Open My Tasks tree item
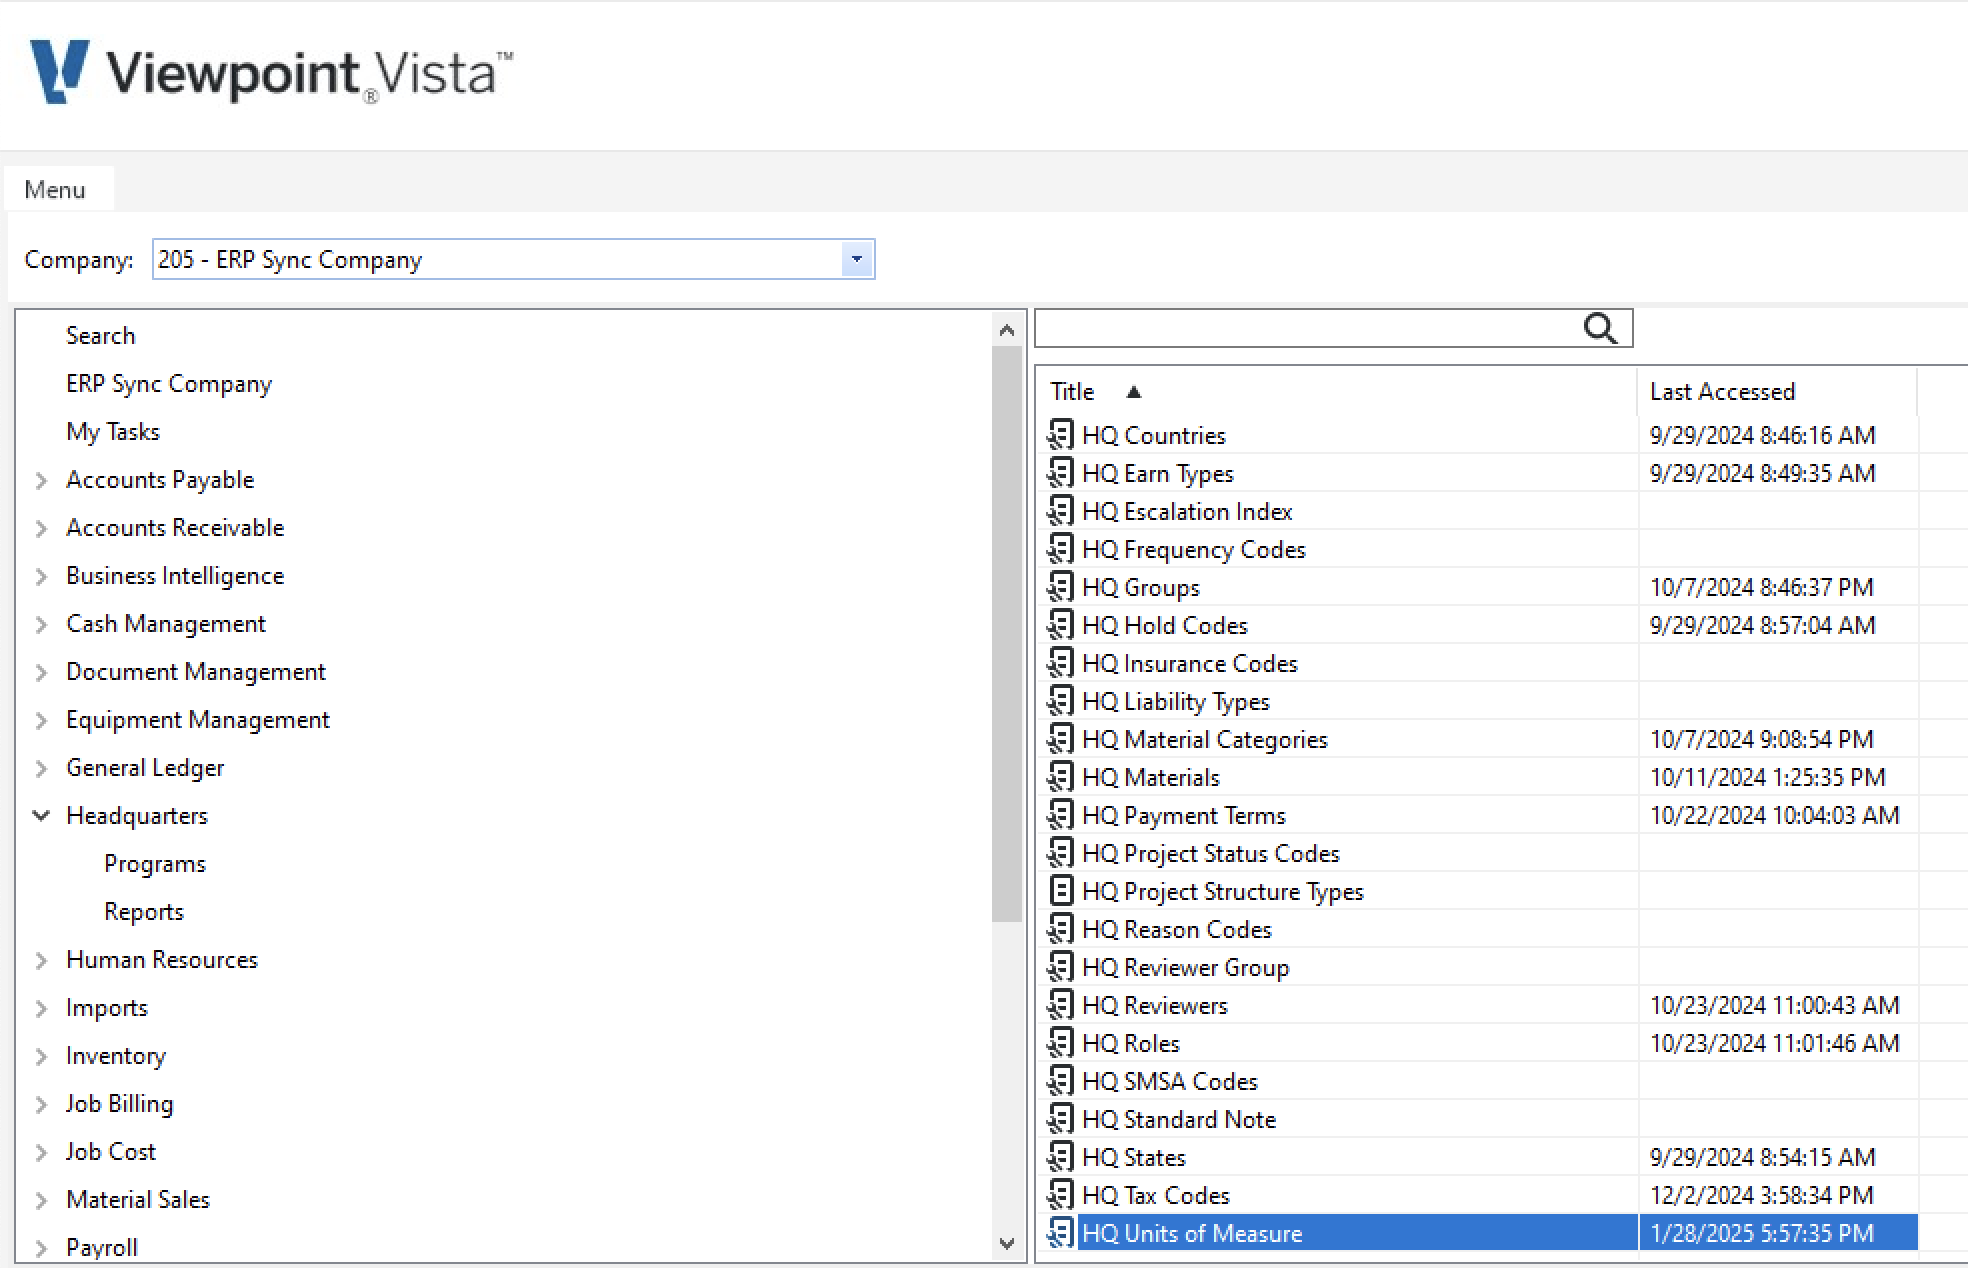This screenshot has height=1268, width=1968. click(113, 432)
